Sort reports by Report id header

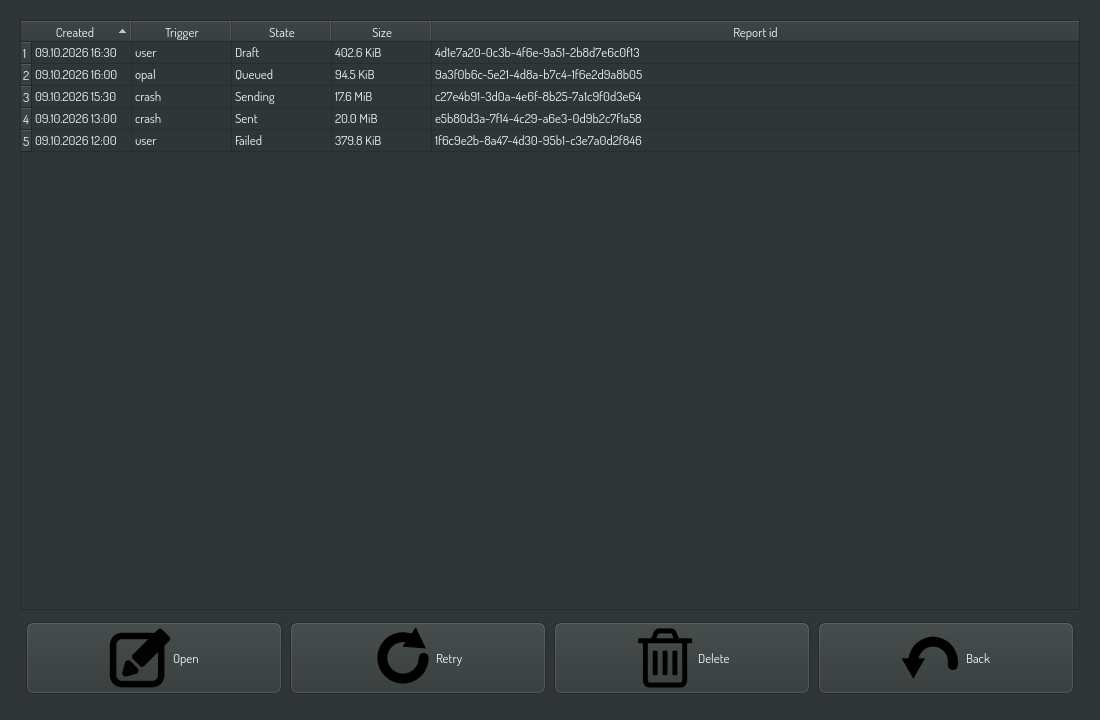tap(755, 32)
